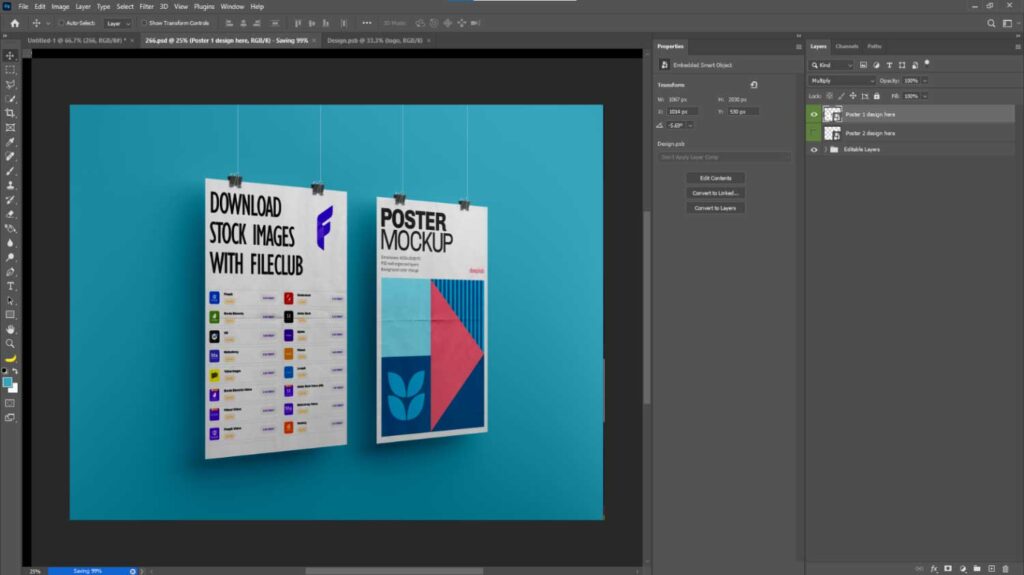Pick the Hand tool
This screenshot has width=1024, height=575.
(x=11, y=329)
